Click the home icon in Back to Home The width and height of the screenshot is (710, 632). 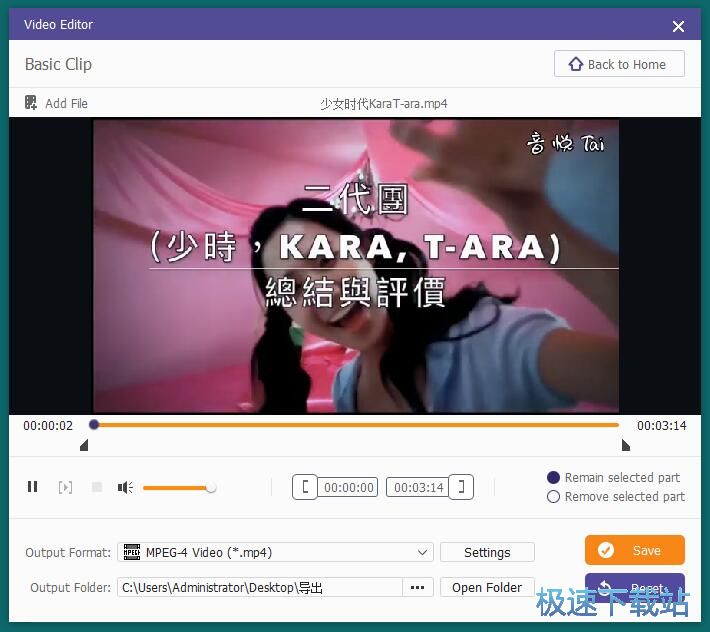(x=576, y=64)
